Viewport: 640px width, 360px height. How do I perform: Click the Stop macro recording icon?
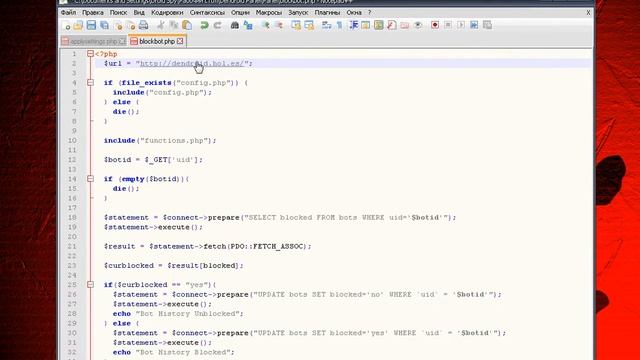point(448,25)
